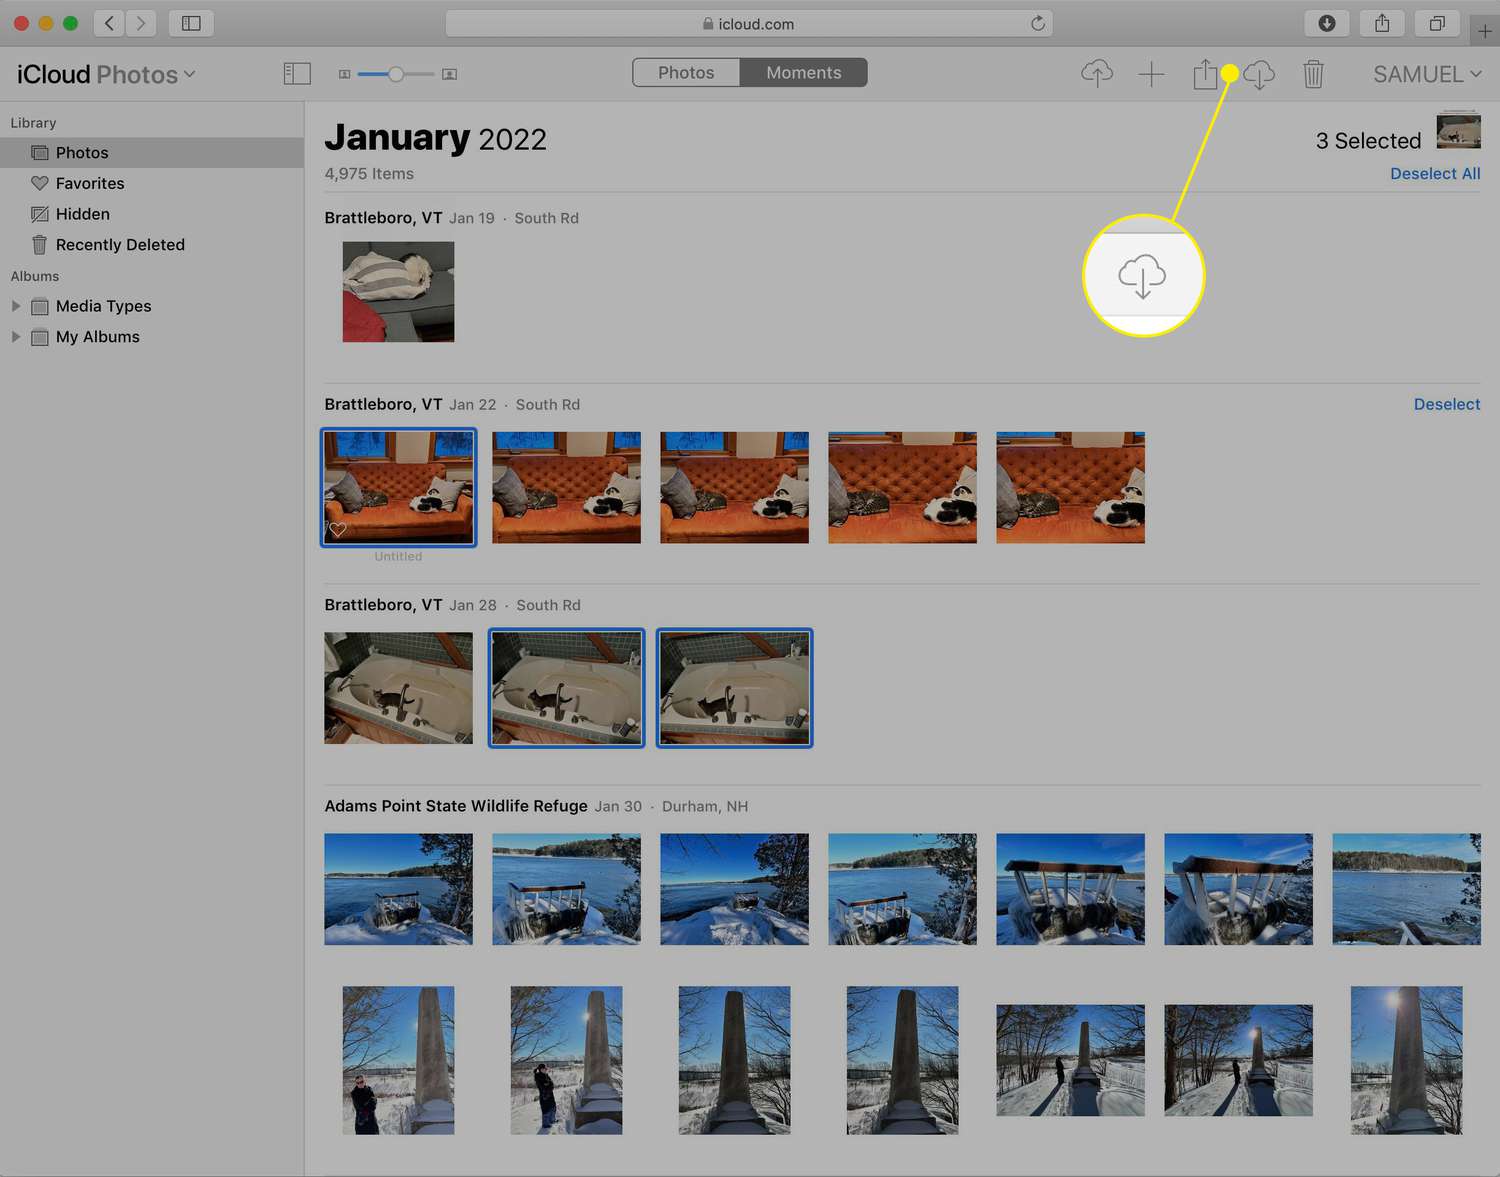The width and height of the screenshot is (1500, 1177).
Task: Click the thumbnail zoom slider handle
Action: tap(396, 74)
